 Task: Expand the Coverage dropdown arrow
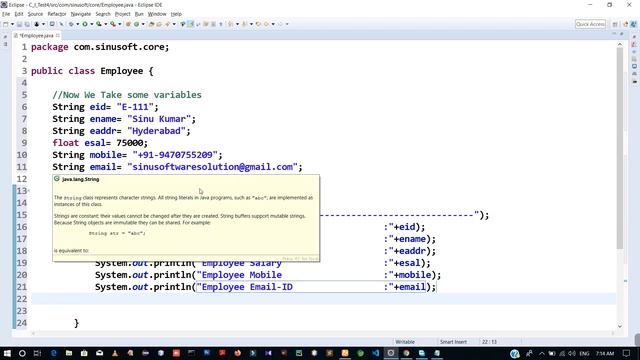click(x=105, y=24)
